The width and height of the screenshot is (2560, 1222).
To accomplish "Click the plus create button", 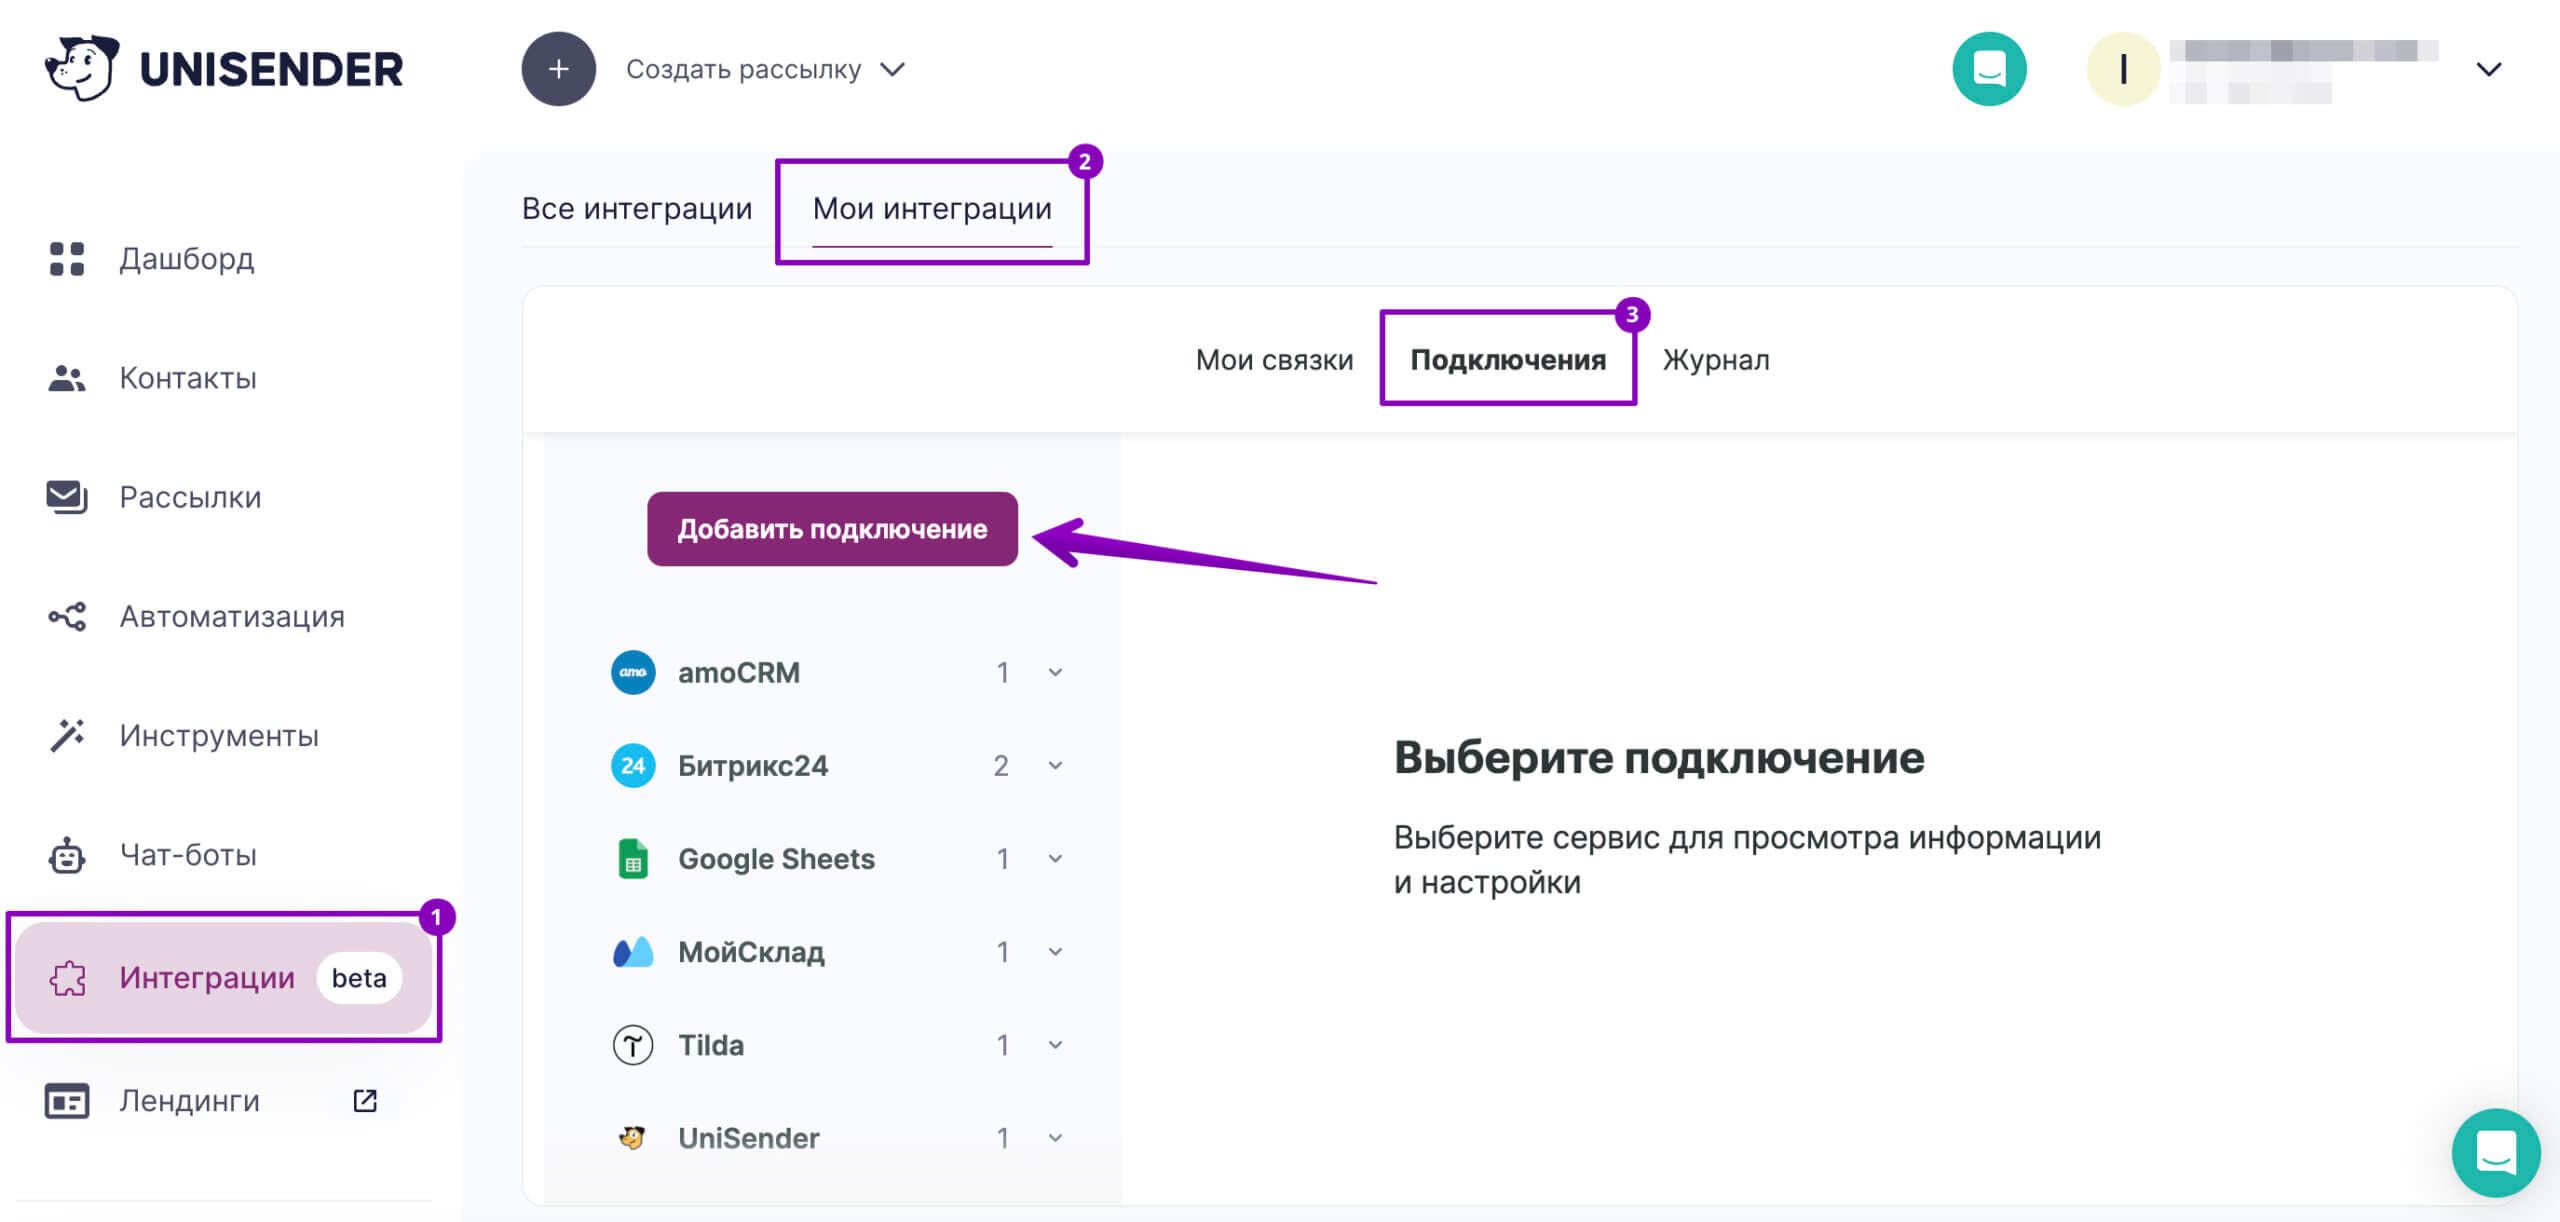I will pos(558,69).
